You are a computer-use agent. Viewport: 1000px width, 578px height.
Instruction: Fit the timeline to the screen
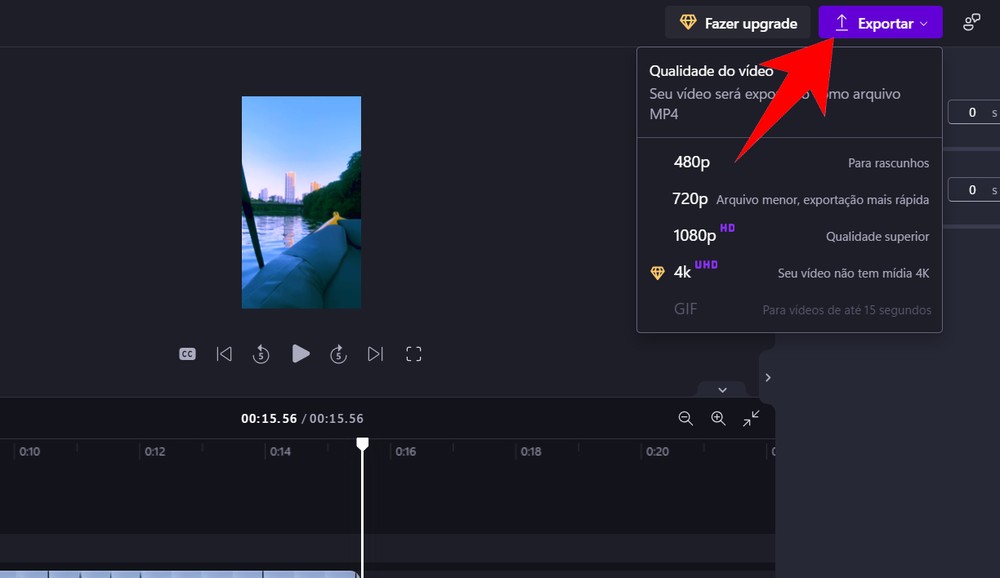tap(751, 418)
